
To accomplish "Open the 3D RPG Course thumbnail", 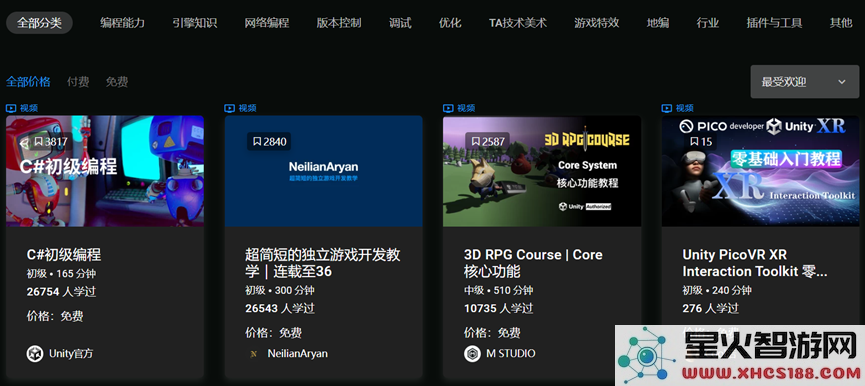I will click(x=542, y=171).
